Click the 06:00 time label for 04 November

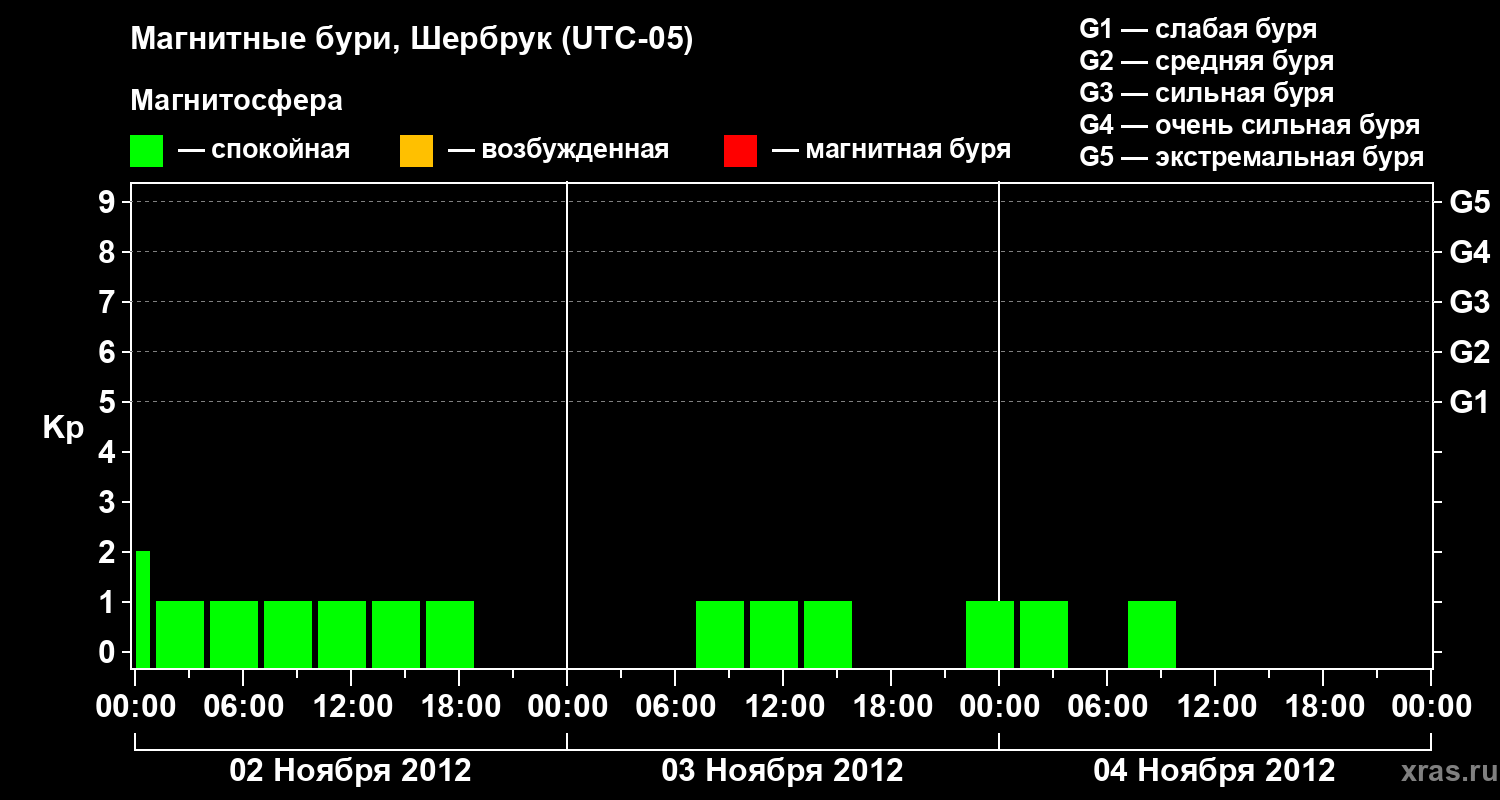tap(1107, 707)
